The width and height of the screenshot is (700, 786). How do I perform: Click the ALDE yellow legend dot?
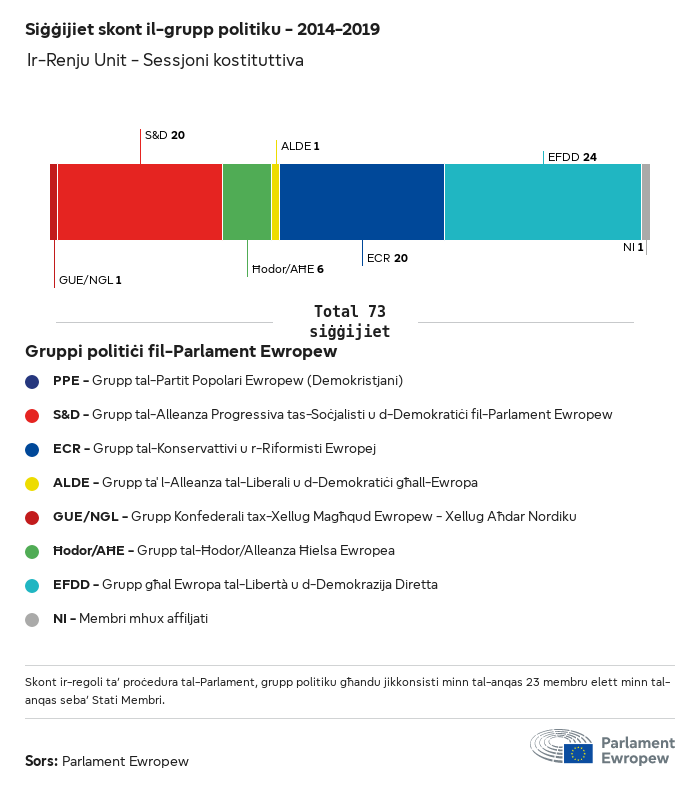(x=32, y=483)
